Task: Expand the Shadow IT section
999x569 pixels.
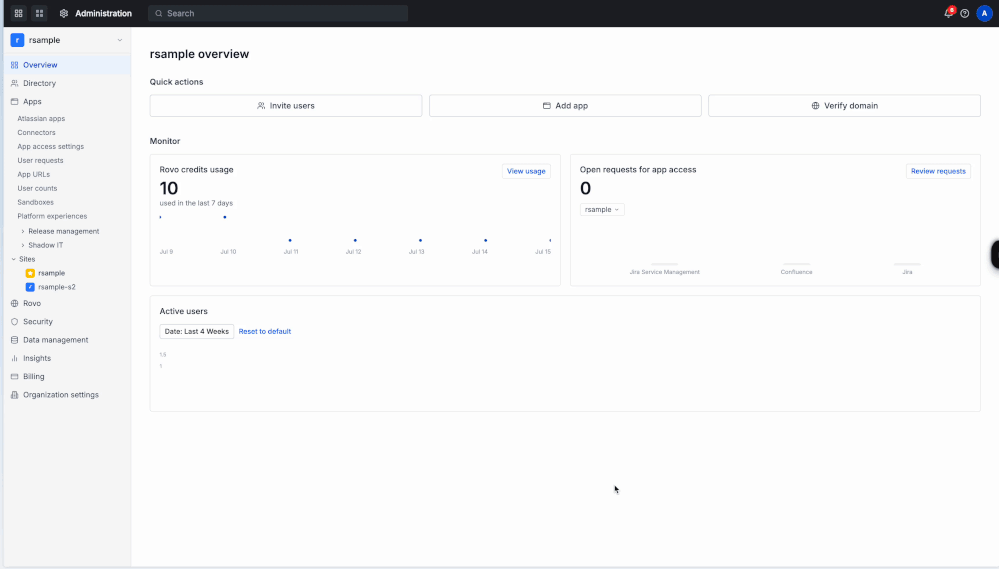Action: tap(23, 245)
